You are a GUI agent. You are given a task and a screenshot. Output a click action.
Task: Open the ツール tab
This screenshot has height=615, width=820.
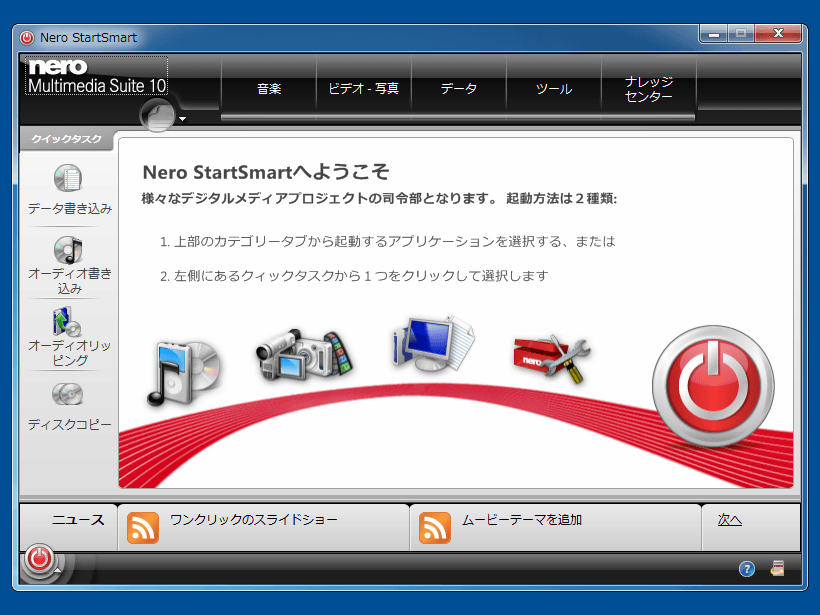coord(554,88)
